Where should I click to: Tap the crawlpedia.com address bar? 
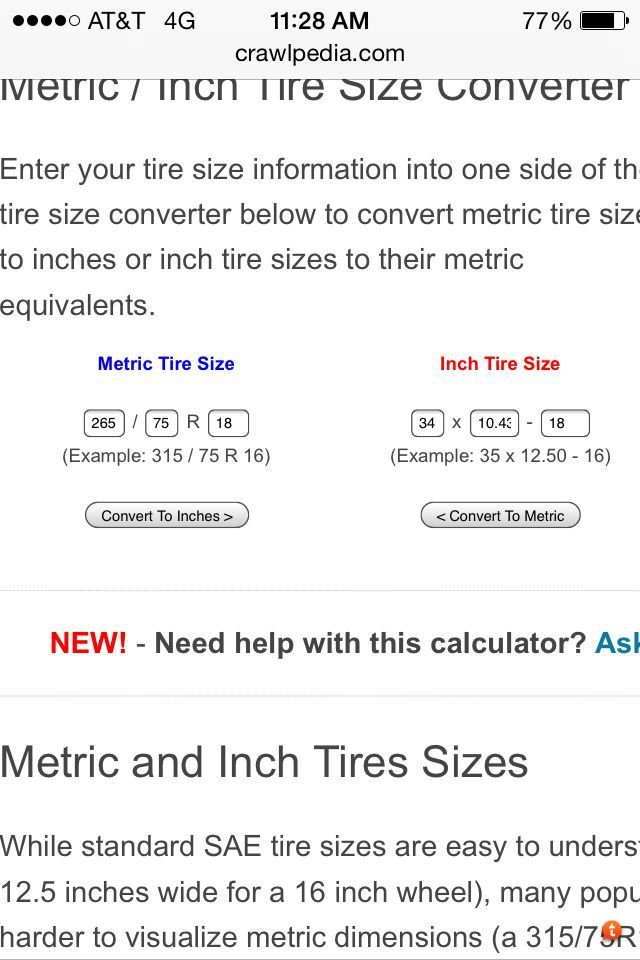pos(320,54)
